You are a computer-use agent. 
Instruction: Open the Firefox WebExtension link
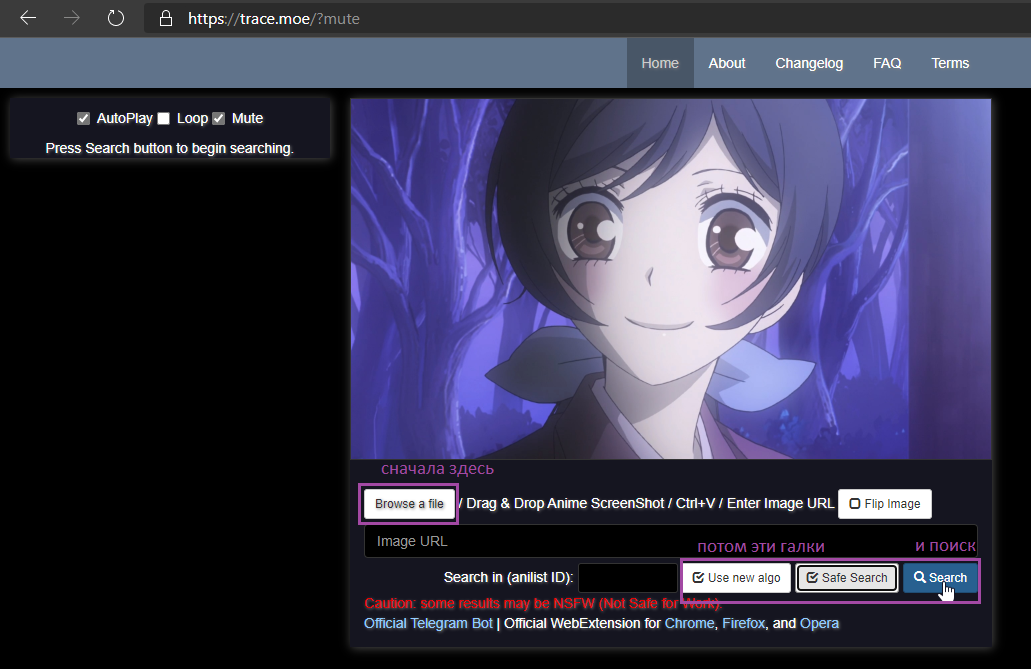(744, 623)
